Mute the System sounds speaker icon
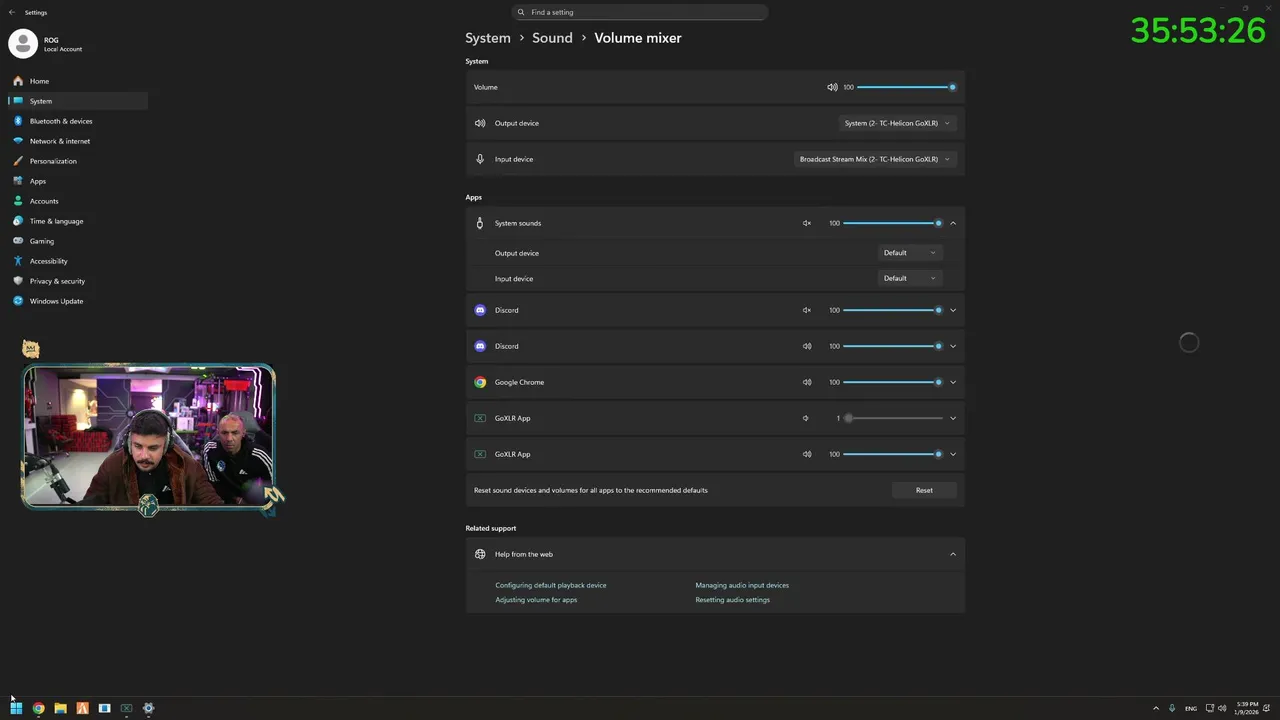This screenshot has width=1280, height=720. (x=806, y=223)
